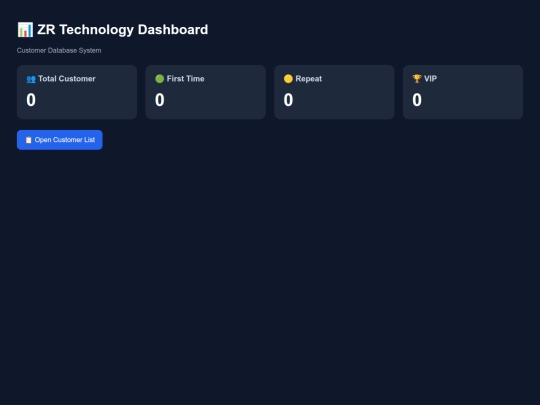540x405 pixels.
Task: Click the VIP label
Action: click(430, 79)
